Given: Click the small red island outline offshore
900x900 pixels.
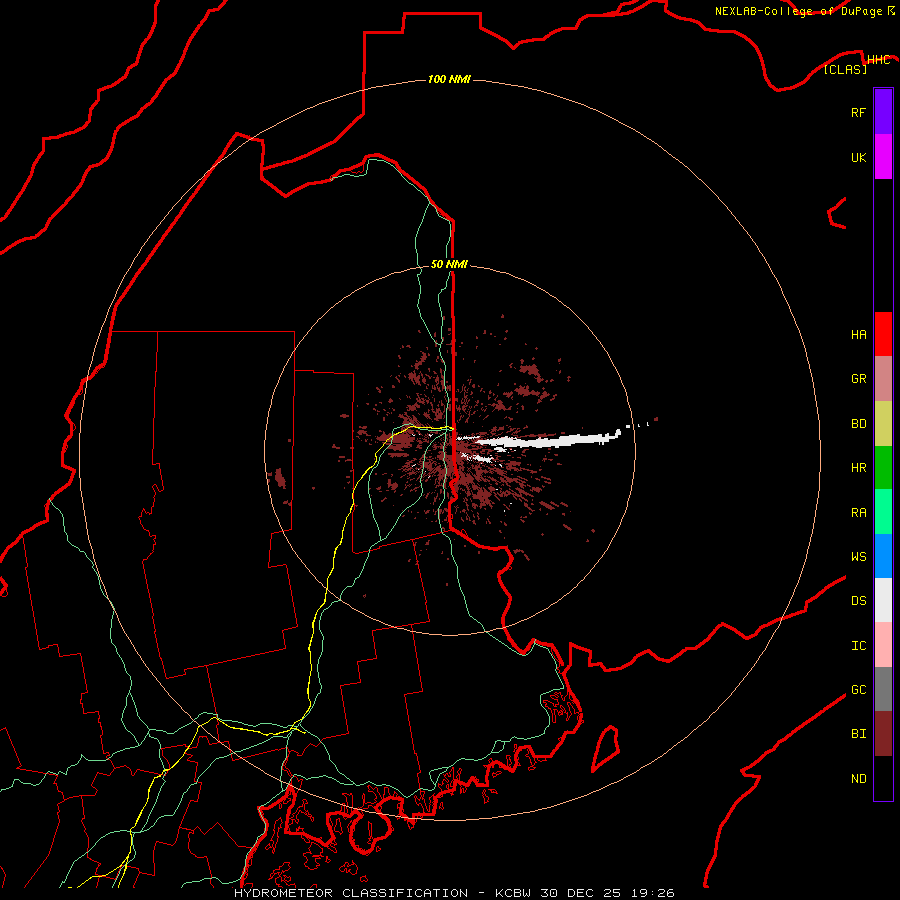Looking at the screenshot, I should click(606, 748).
